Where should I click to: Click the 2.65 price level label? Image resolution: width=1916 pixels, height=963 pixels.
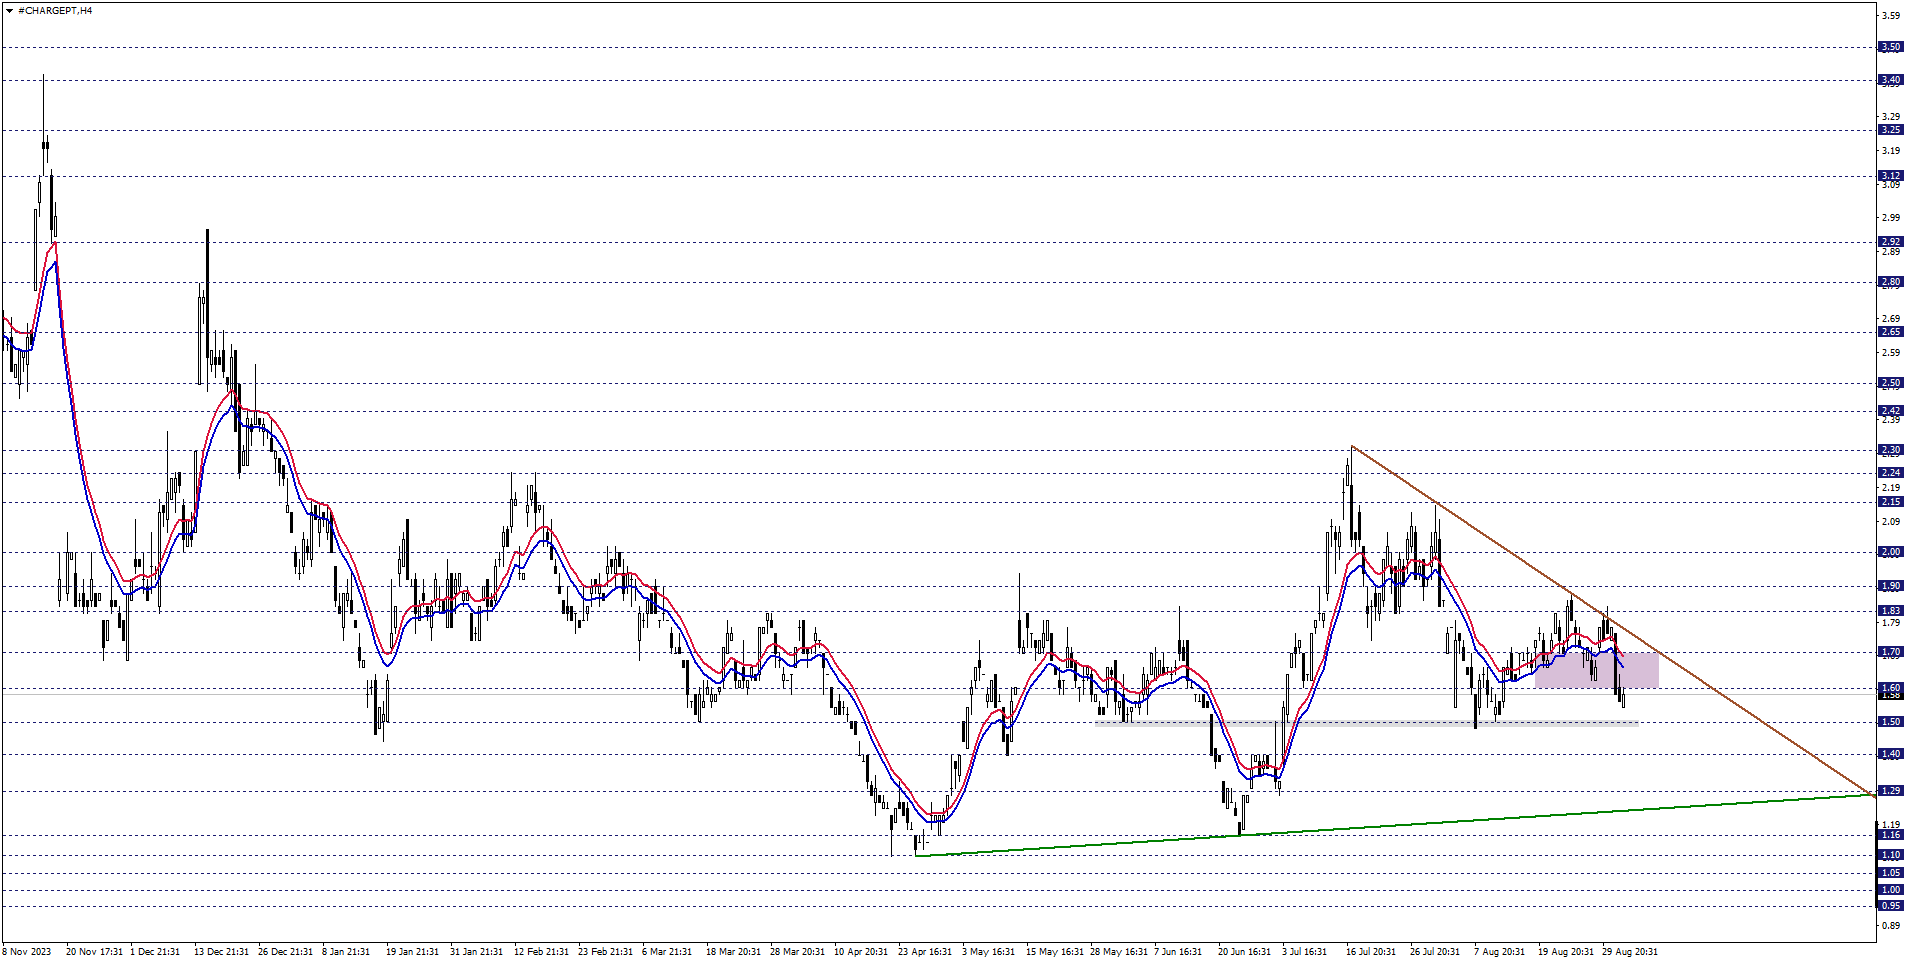tap(1890, 332)
